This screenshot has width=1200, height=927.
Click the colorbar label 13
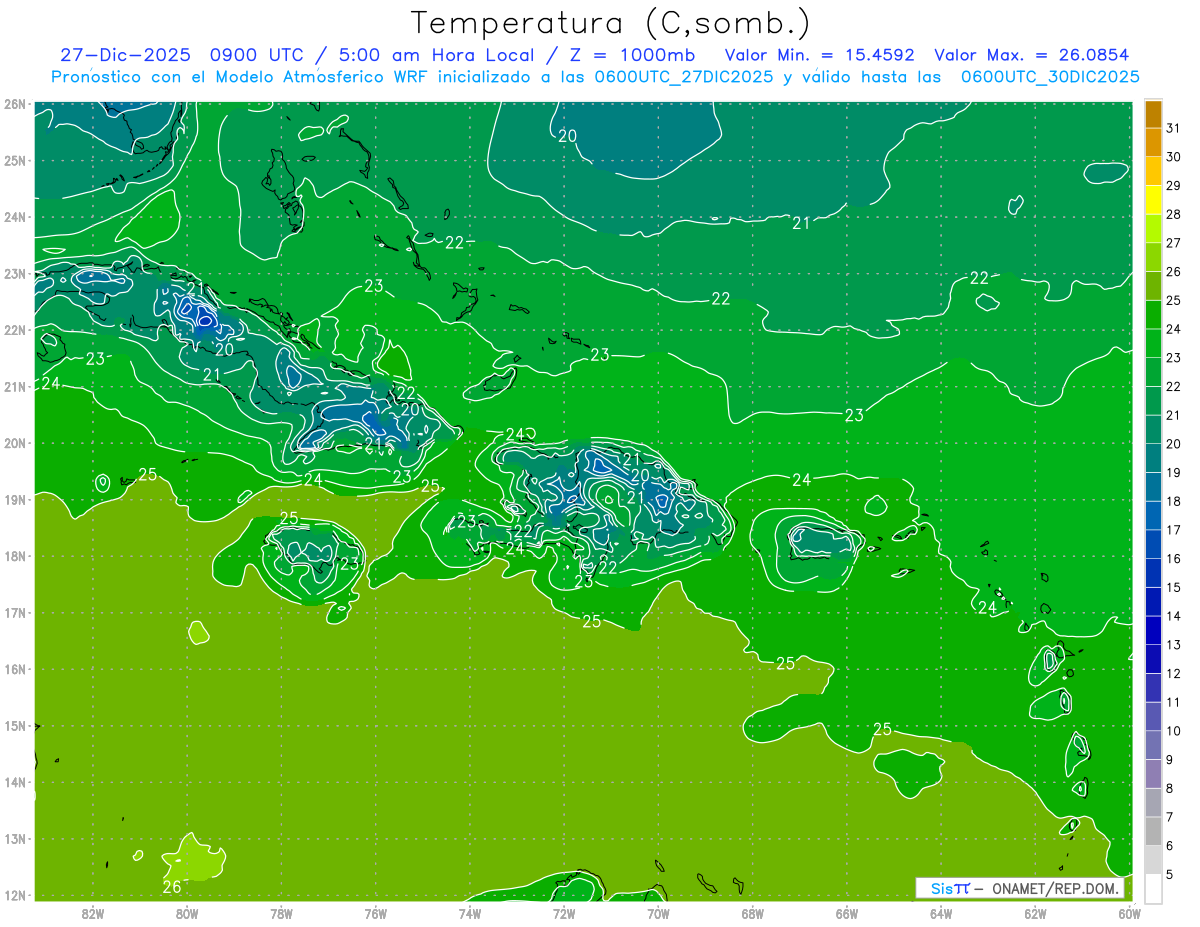(x=1174, y=644)
